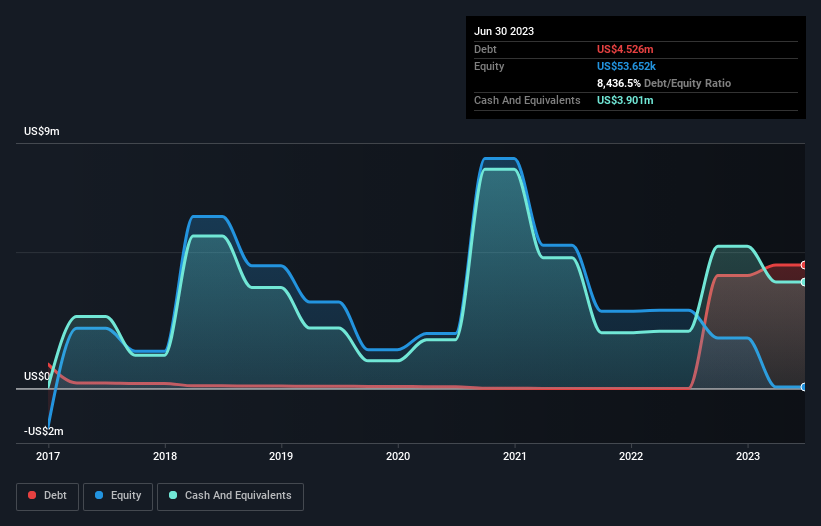This screenshot has width=821, height=526.
Task: Click the Equity row label in tooltip
Action: (x=489, y=66)
